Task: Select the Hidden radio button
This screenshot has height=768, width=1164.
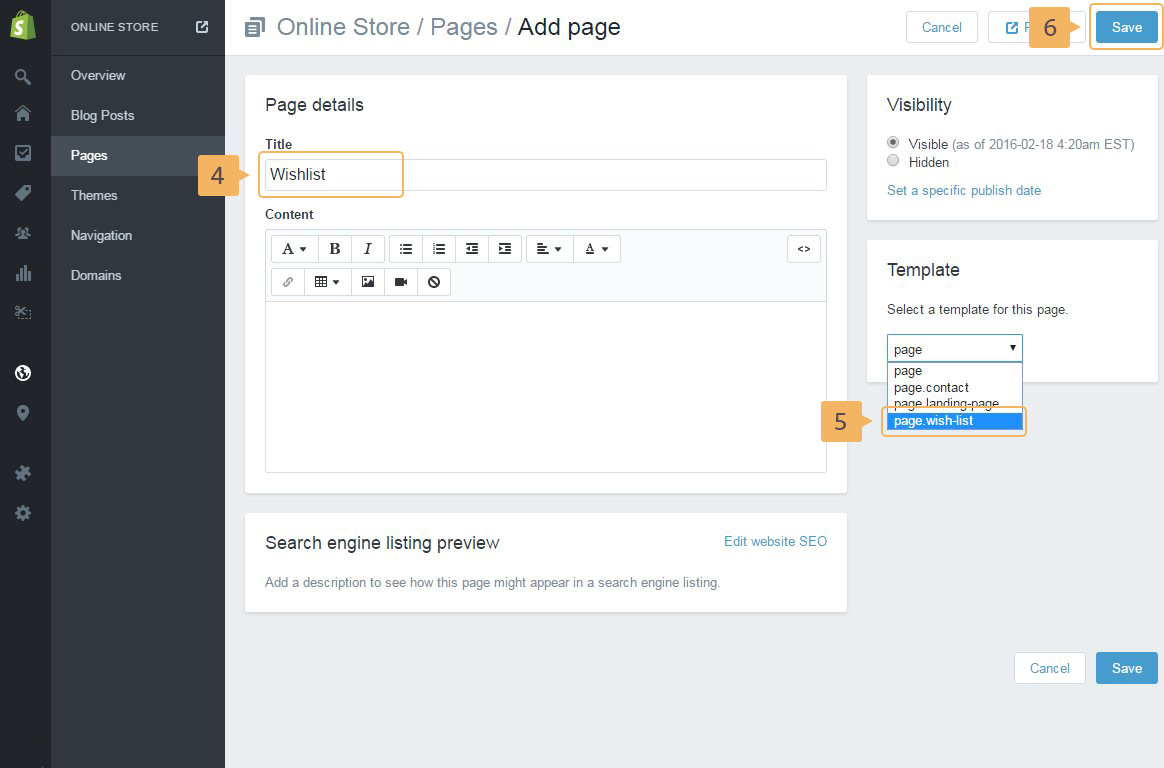Action: 893,161
